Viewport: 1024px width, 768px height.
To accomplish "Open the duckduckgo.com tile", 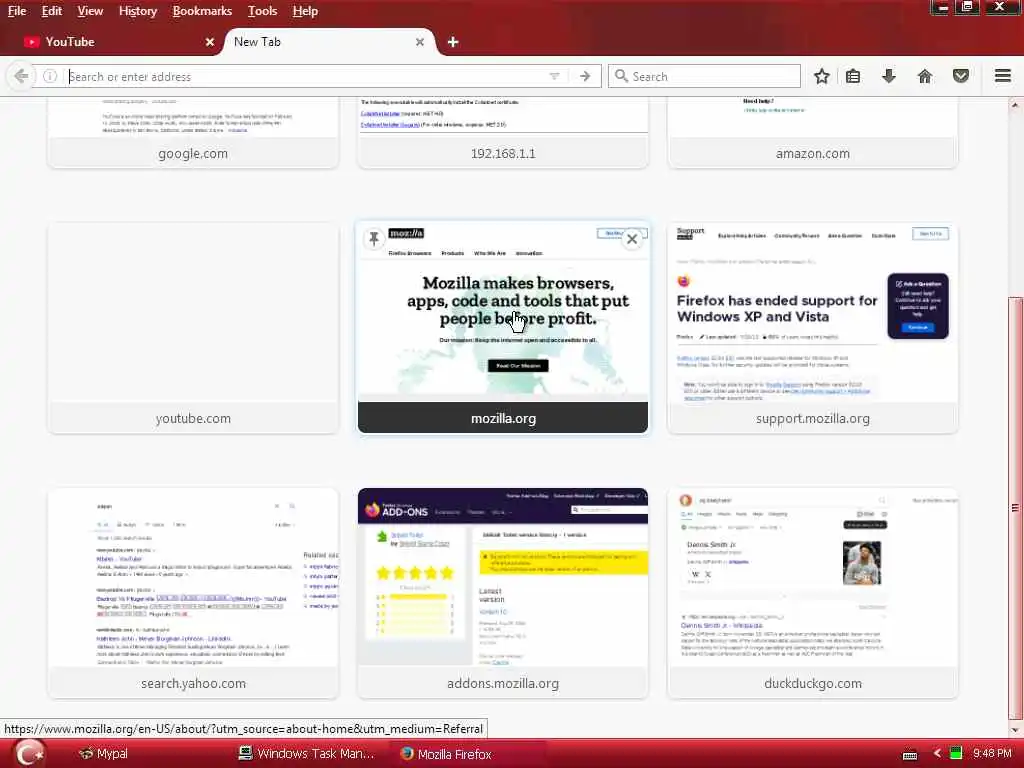I will point(812,593).
